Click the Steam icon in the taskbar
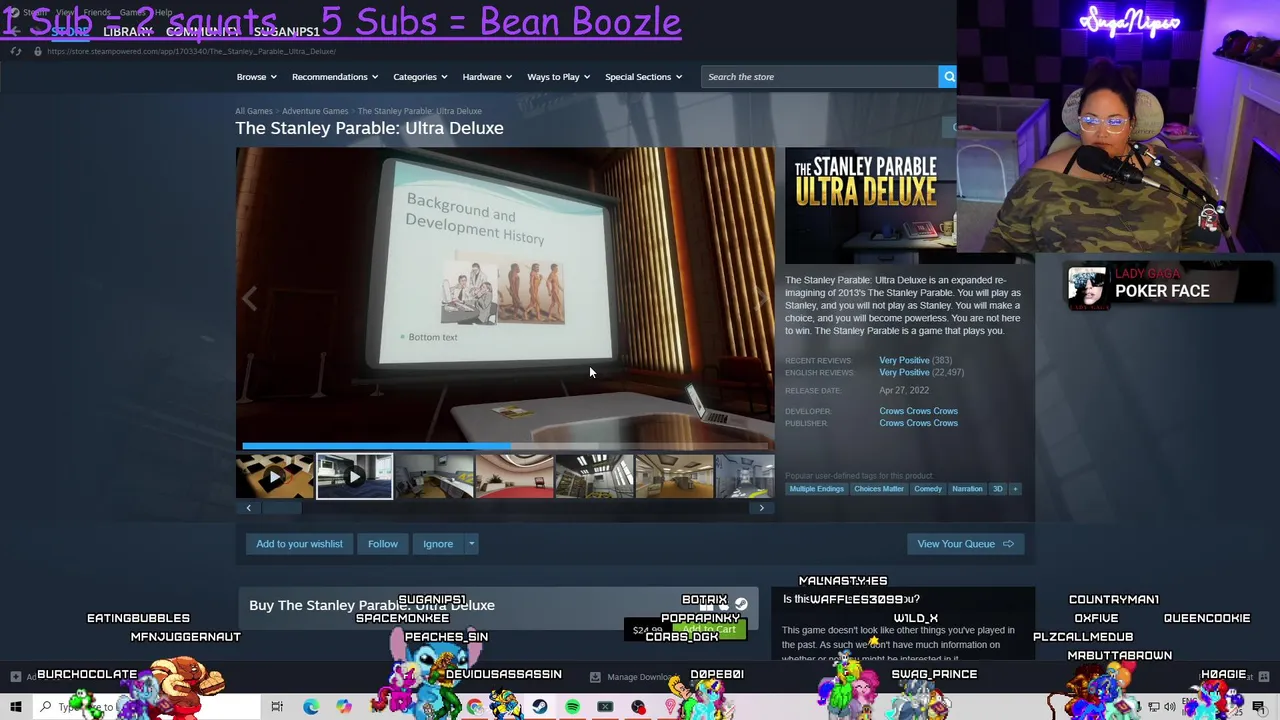Viewport: 1280px width, 720px height. pos(539,707)
